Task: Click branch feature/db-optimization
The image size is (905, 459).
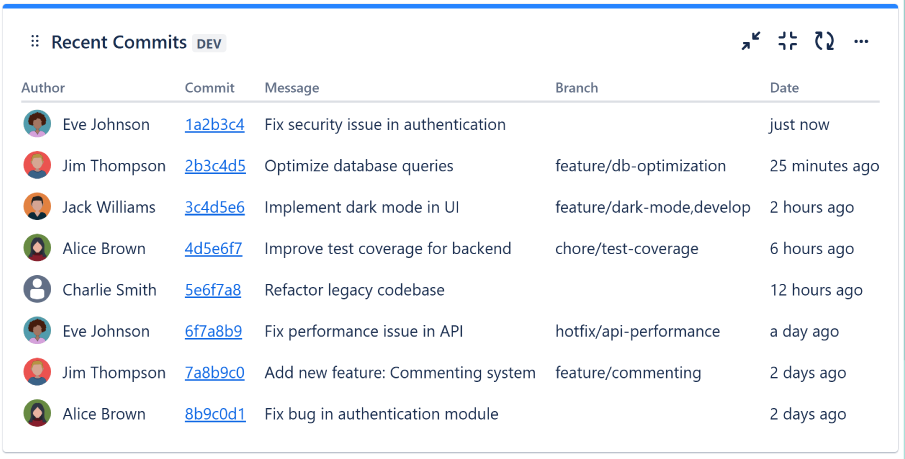Action: point(641,166)
